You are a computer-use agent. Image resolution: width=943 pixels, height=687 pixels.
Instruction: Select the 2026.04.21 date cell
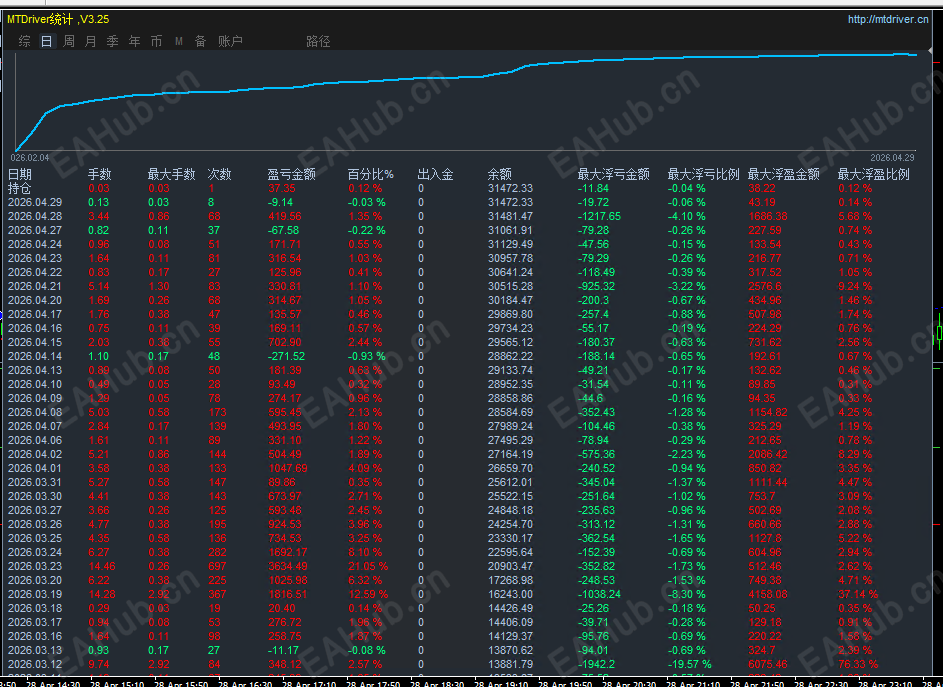point(35,286)
